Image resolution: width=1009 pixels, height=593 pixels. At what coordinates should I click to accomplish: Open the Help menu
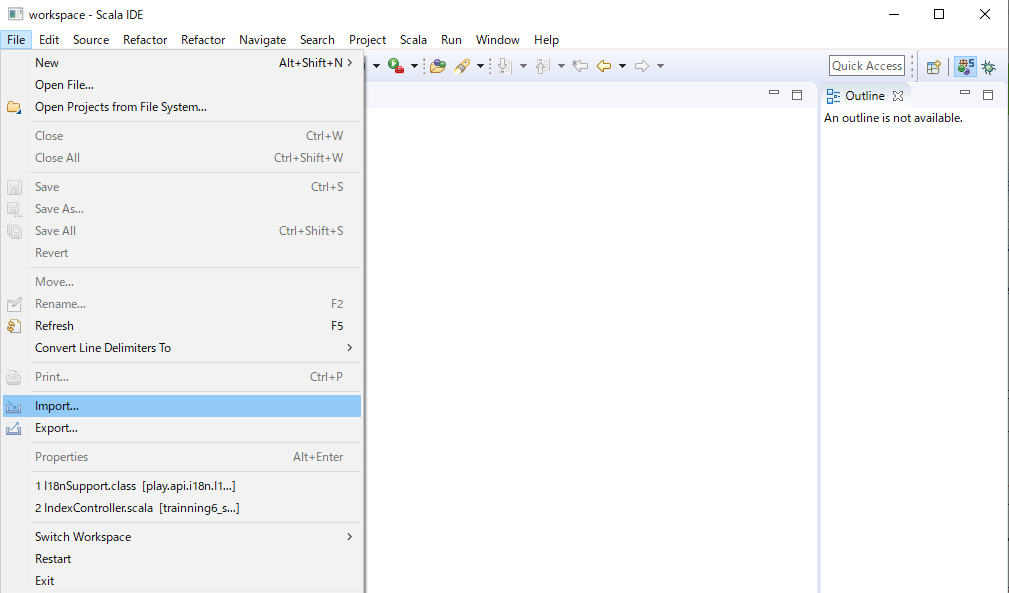pos(546,40)
